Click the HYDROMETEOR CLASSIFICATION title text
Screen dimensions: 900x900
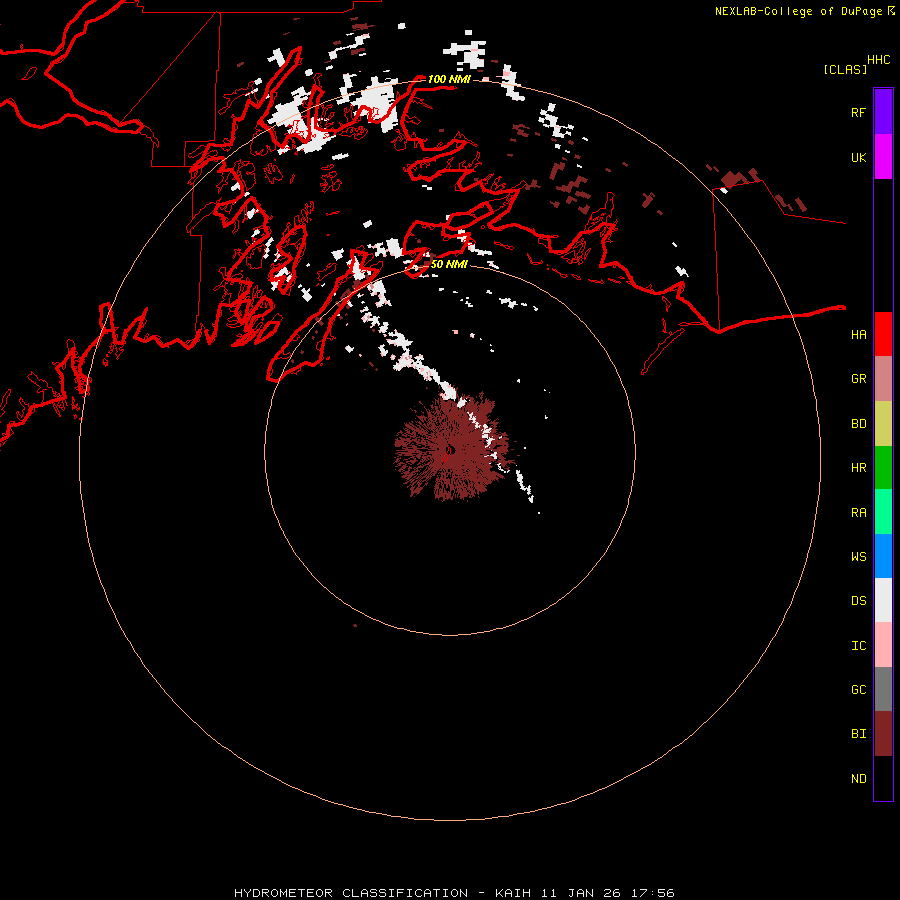[351, 893]
